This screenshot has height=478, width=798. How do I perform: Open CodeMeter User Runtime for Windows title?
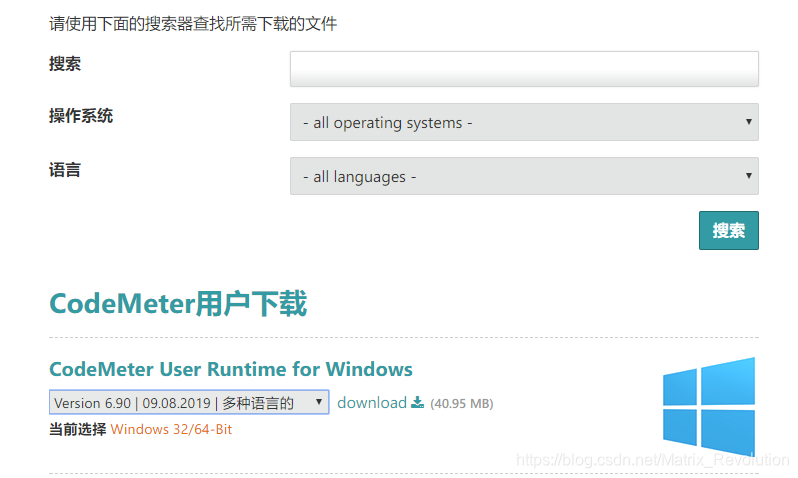pyautogui.click(x=230, y=369)
